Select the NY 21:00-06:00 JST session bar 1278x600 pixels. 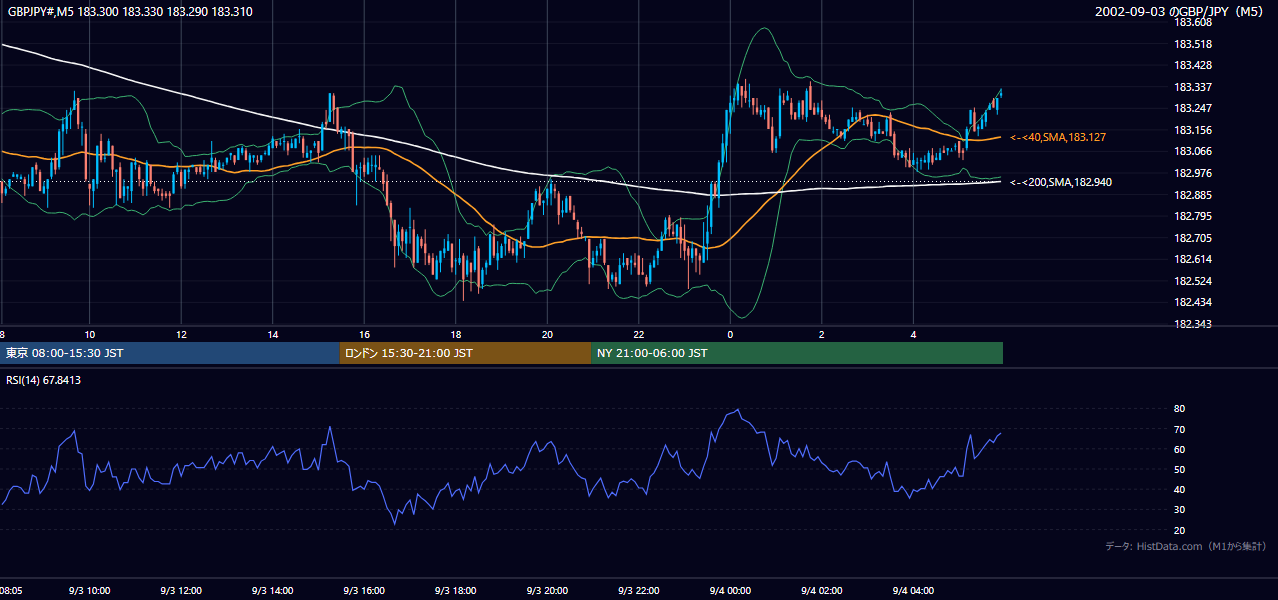[x=797, y=353]
